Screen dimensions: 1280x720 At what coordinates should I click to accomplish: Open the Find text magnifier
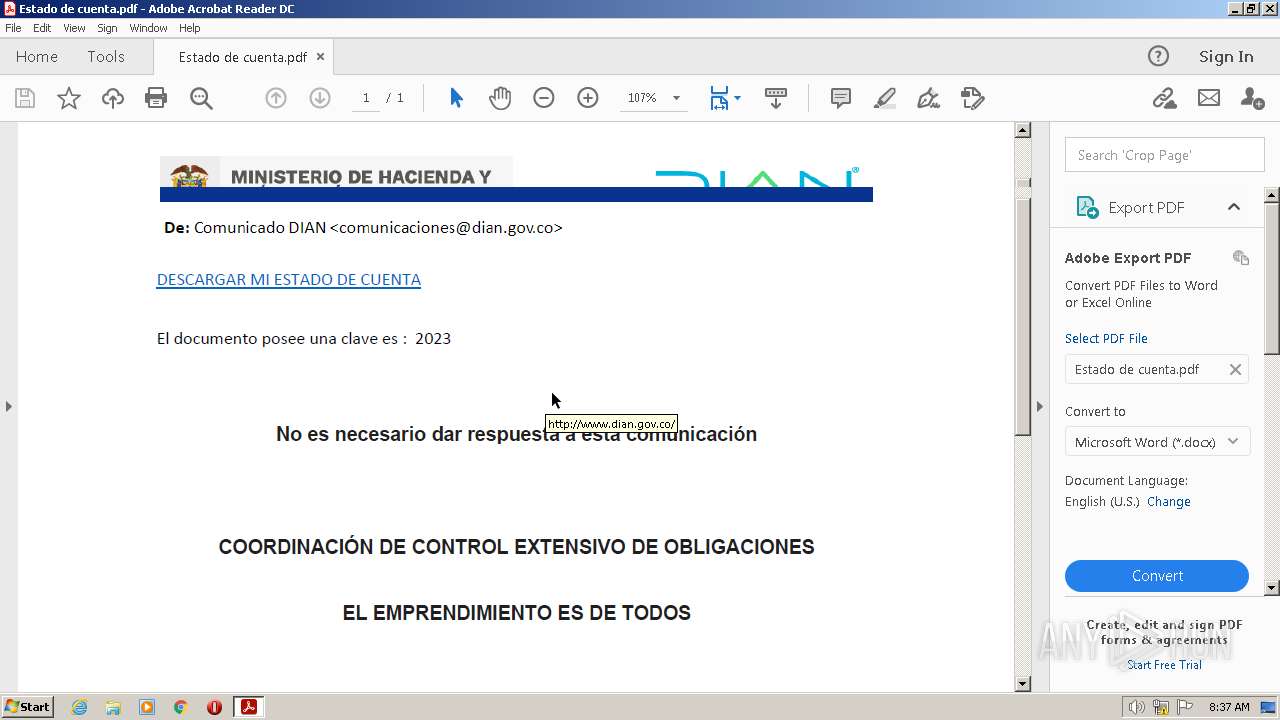pyautogui.click(x=201, y=98)
